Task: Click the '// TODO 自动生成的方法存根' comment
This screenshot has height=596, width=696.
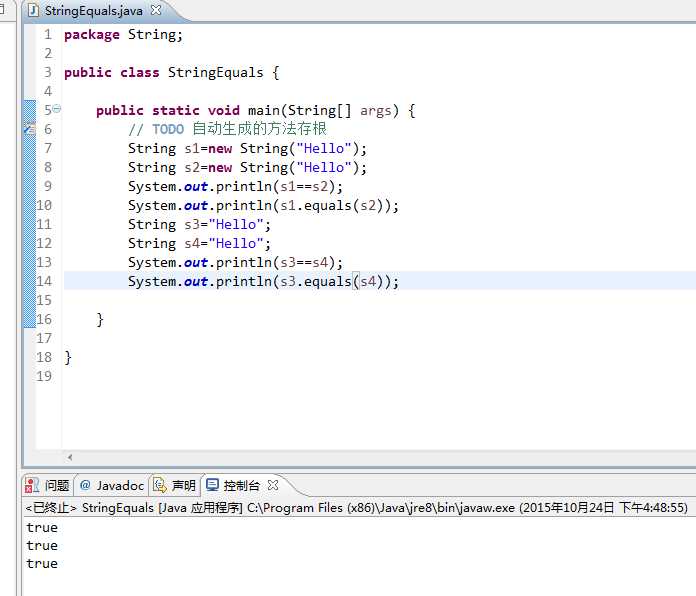Action: tap(227, 129)
